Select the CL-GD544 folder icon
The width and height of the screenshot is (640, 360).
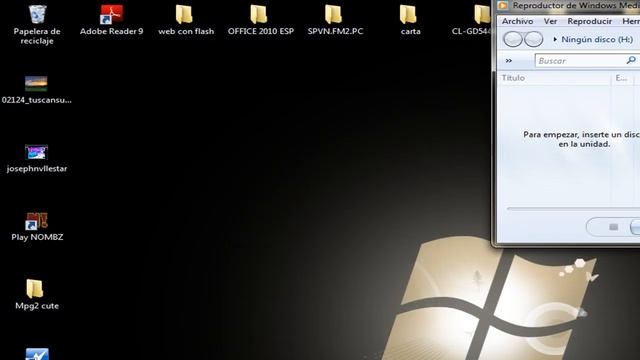[x=482, y=15]
